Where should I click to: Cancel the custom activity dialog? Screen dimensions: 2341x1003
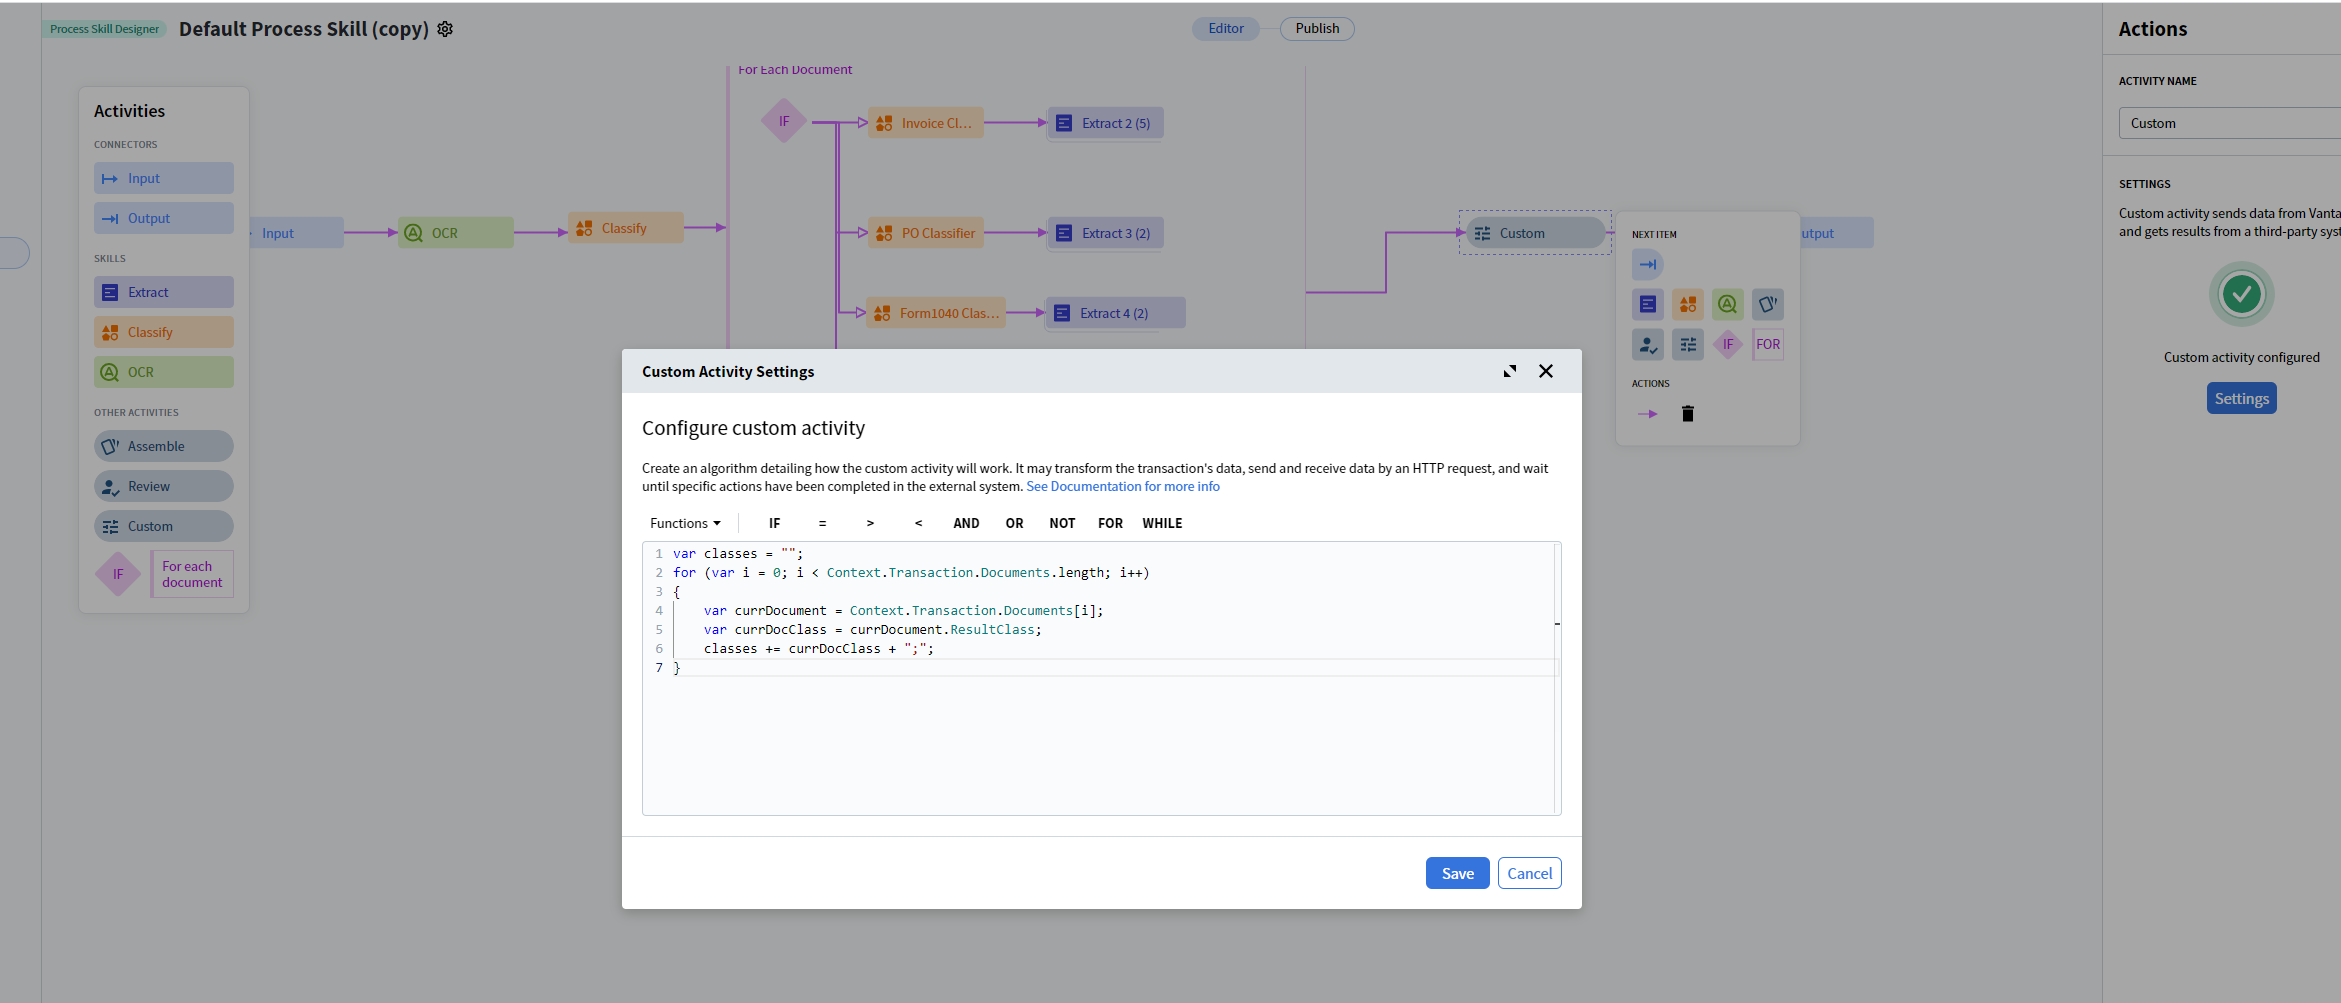(1529, 873)
